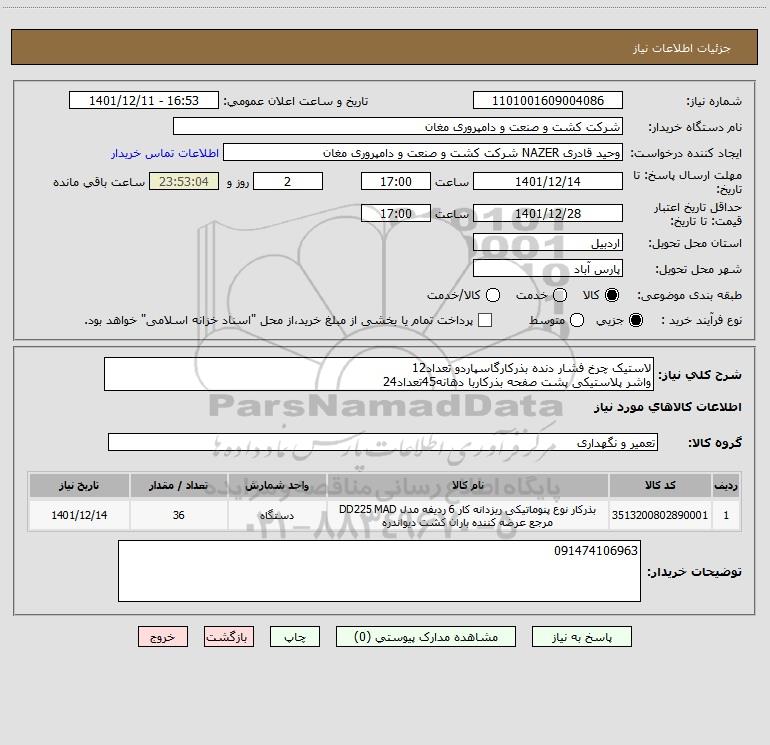Click the نام کالا column header

click(468, 486)
